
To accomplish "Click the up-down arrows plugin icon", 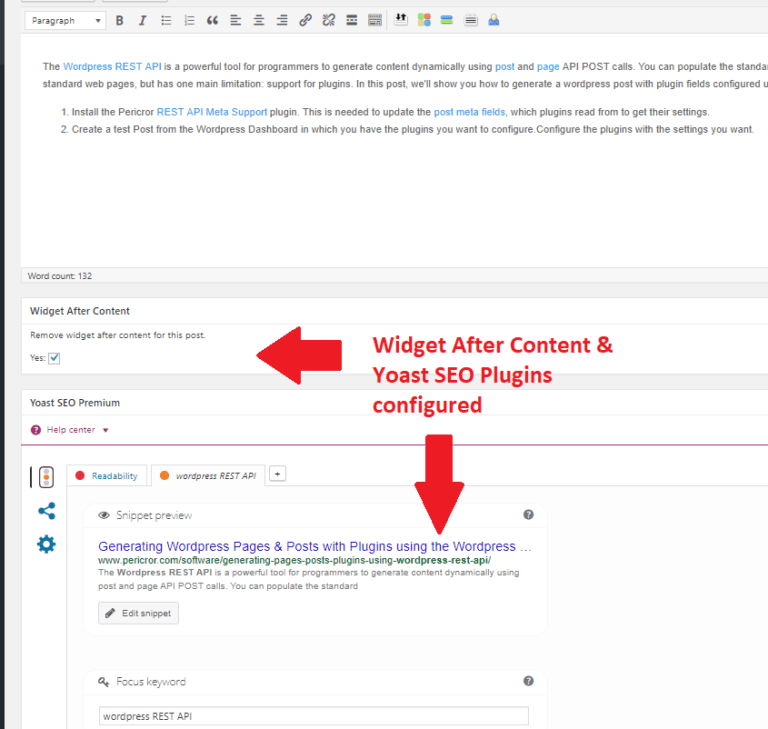I will tap(401, 20).
